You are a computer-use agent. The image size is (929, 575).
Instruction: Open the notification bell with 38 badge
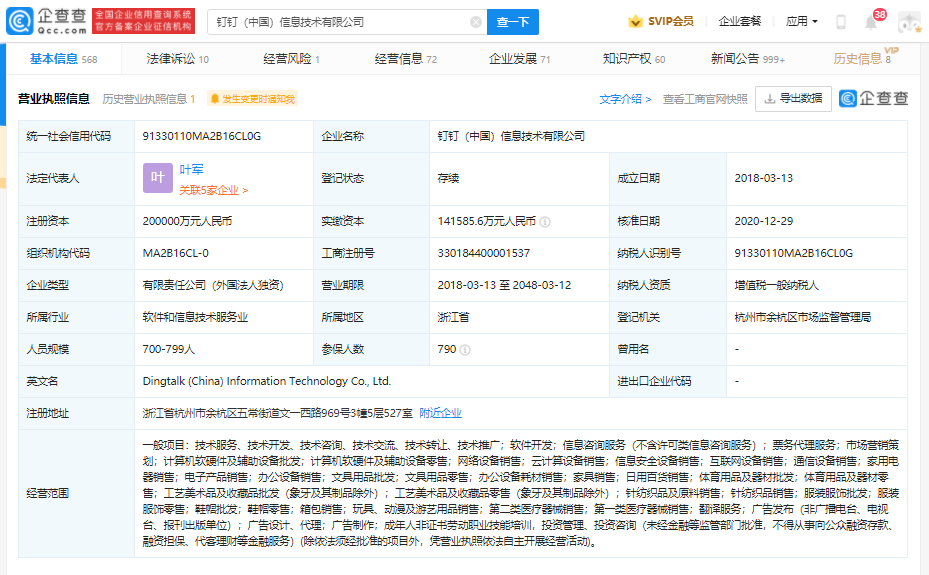[x=871, y=23]
